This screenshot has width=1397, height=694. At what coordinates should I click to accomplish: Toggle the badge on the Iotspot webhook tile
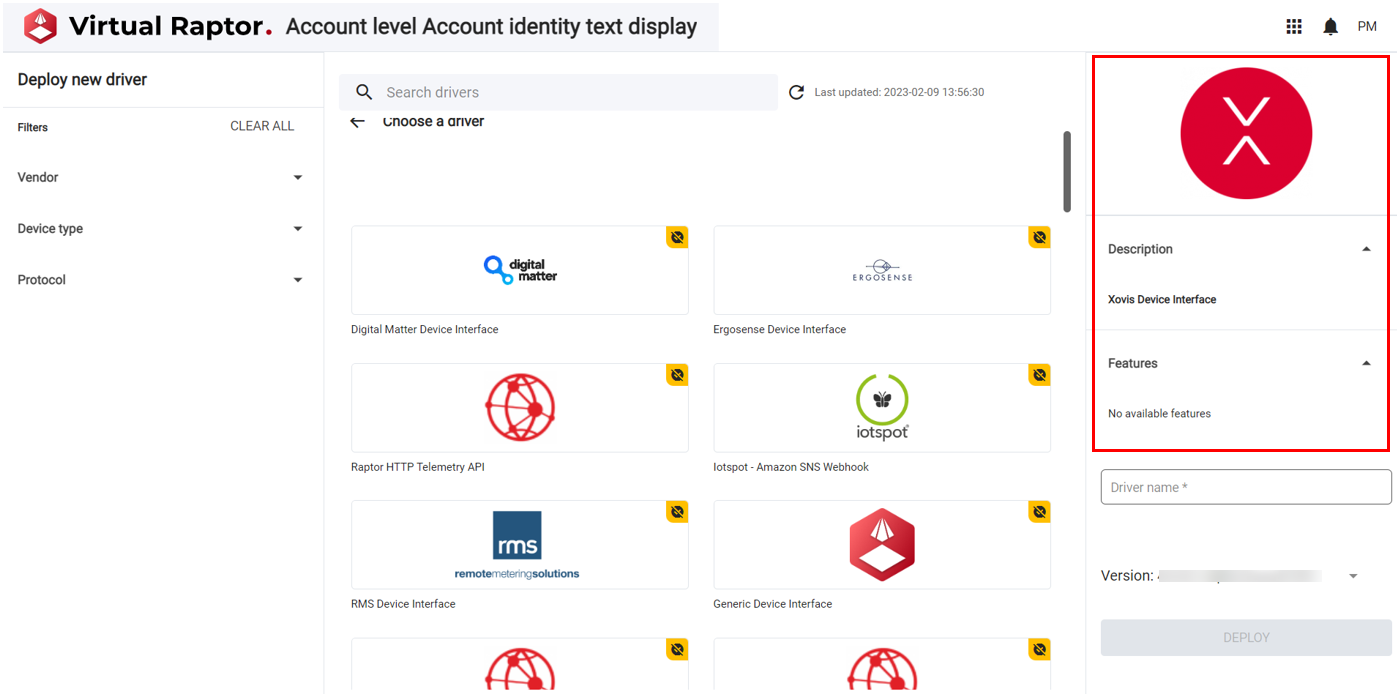click(1039, 374)
